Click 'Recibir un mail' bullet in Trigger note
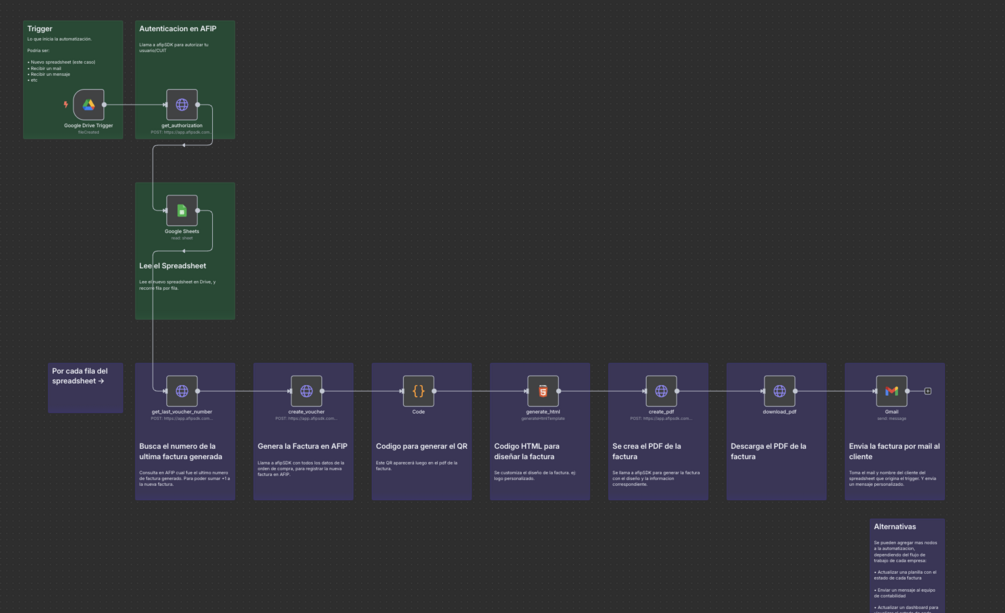The image size is (1005, 613). (x=45, y=68)
